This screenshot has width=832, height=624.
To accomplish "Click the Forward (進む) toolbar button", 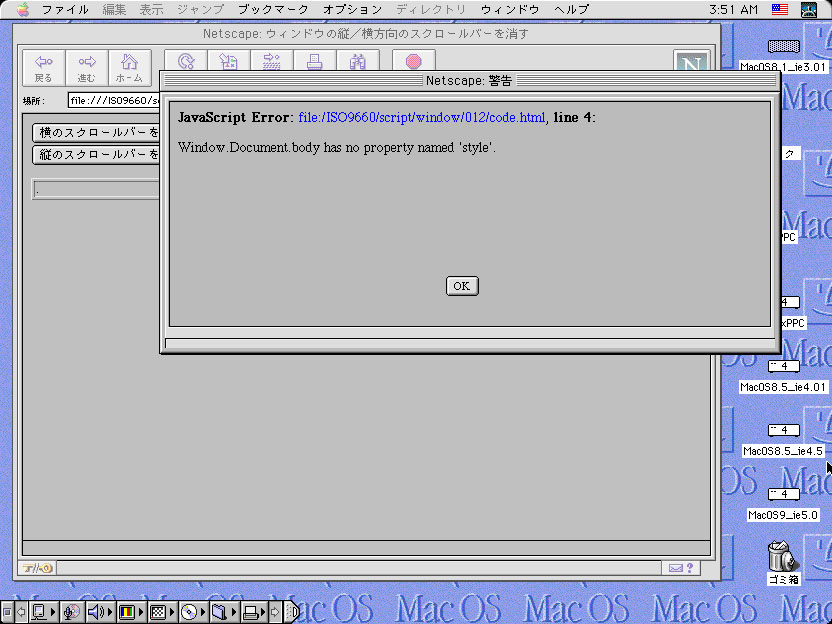I will [86, 68].
